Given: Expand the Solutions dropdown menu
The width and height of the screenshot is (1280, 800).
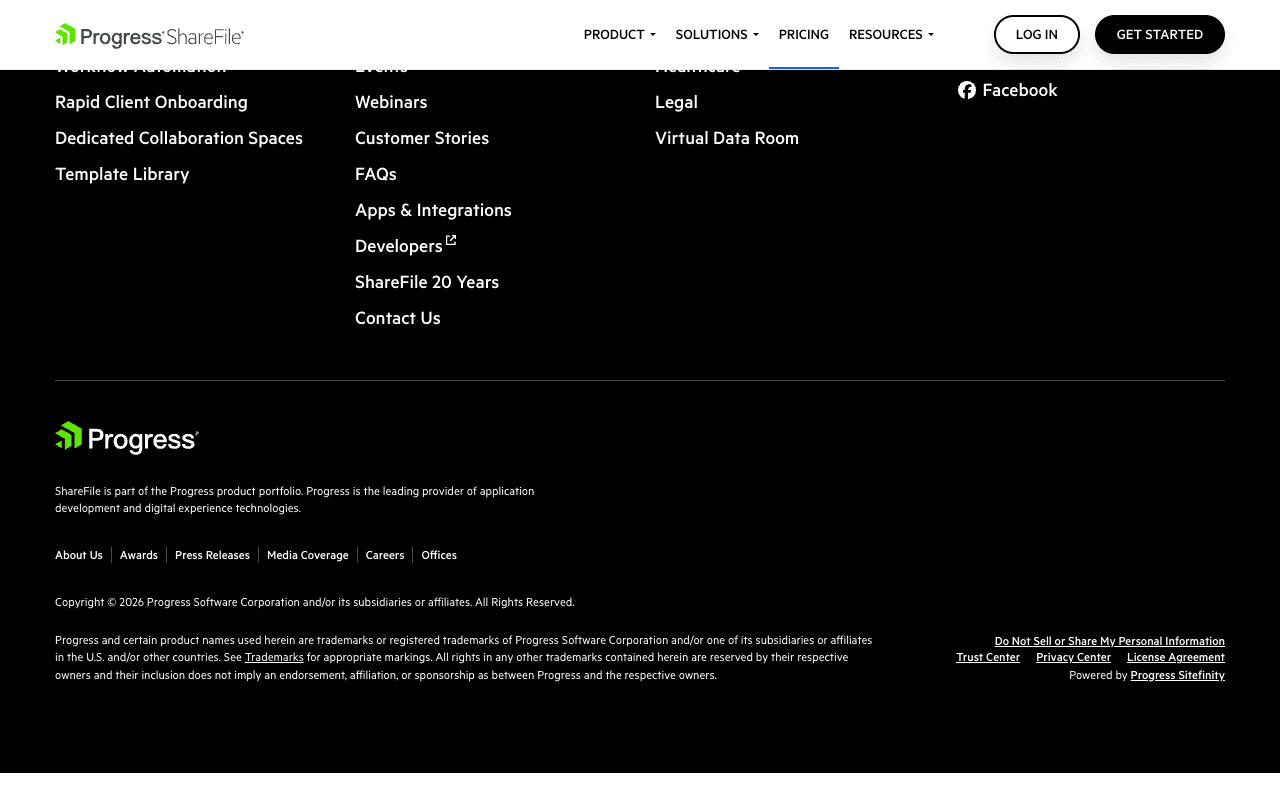Looking at the screenshot, I should (717, 34).
